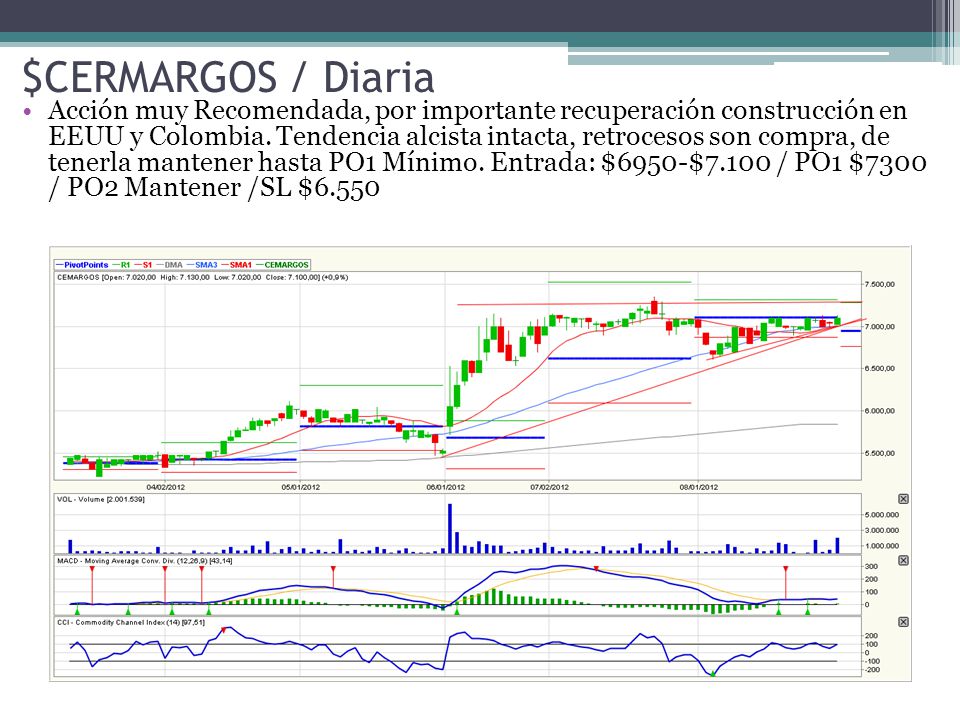Click the 7.500,00 price axis label
This screenshot has width=960, height=720.
(x=880, y=285)
